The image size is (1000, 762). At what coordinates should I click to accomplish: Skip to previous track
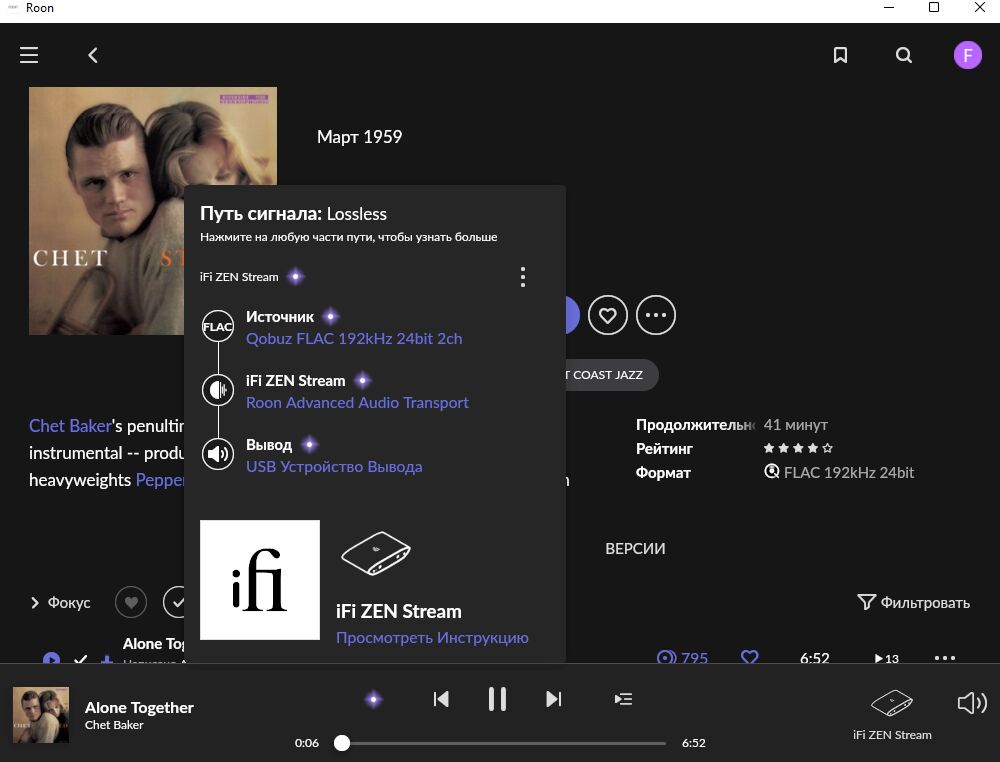[441, 700]
